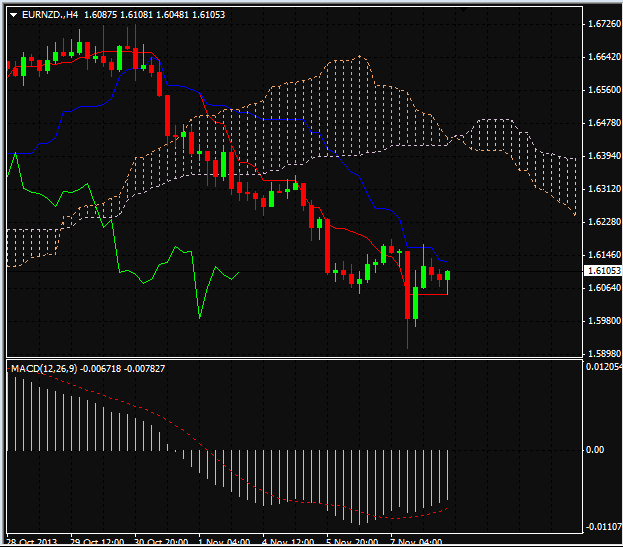Select the 1.60640 price scale label

(x=604, y=288)
